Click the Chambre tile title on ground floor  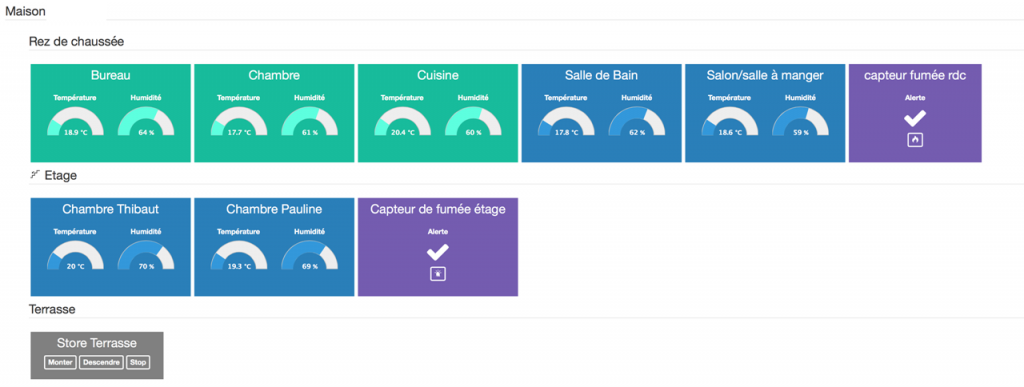[274, 75]
